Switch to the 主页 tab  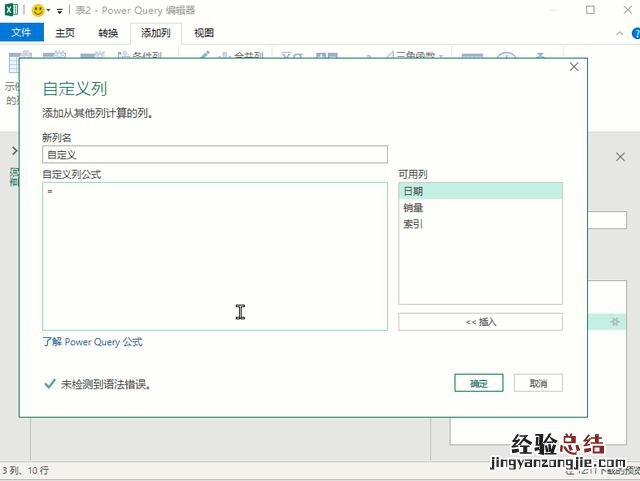(65, 33)
